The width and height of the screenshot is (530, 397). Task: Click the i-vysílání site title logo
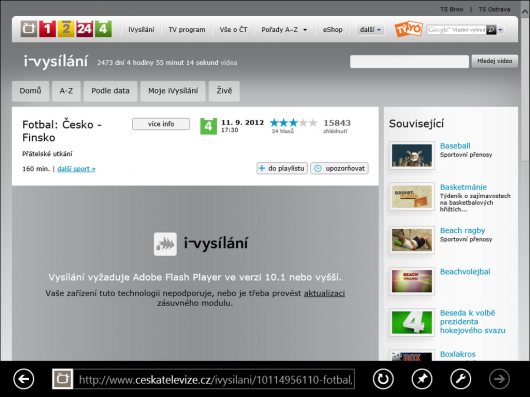click(x=56, y=61)
